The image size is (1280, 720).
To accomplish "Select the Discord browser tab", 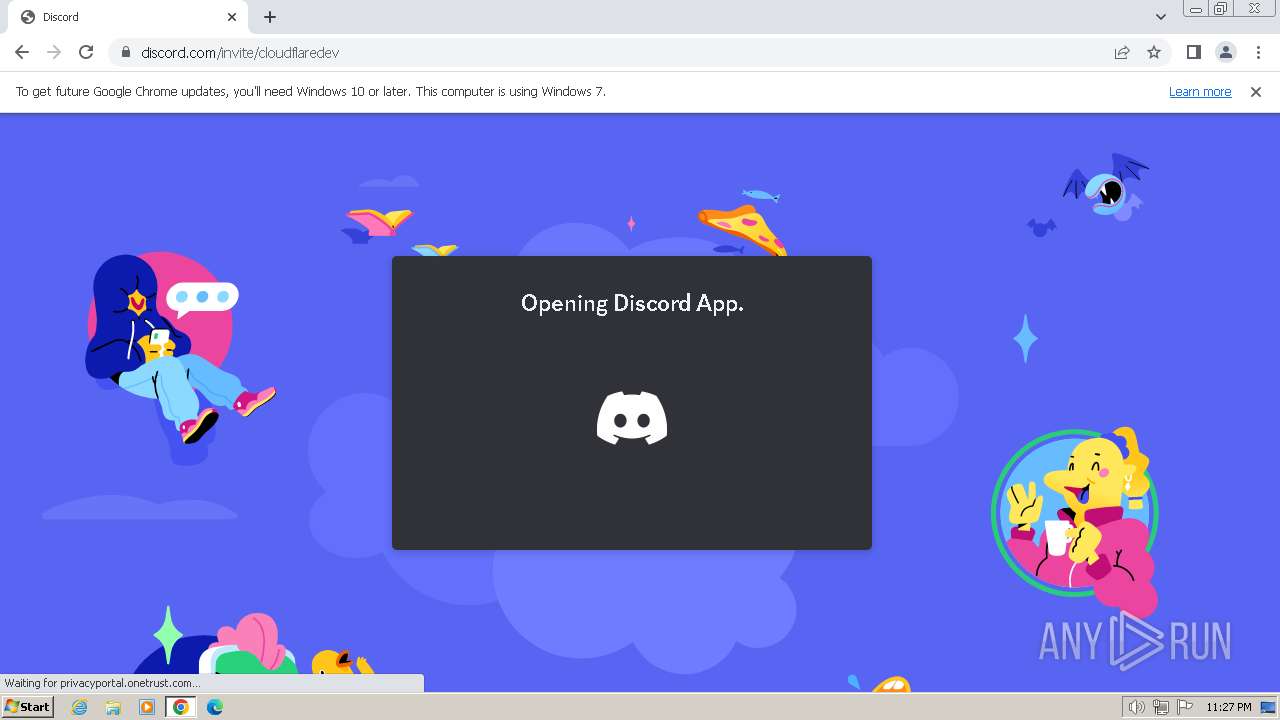I will point(130,17).
